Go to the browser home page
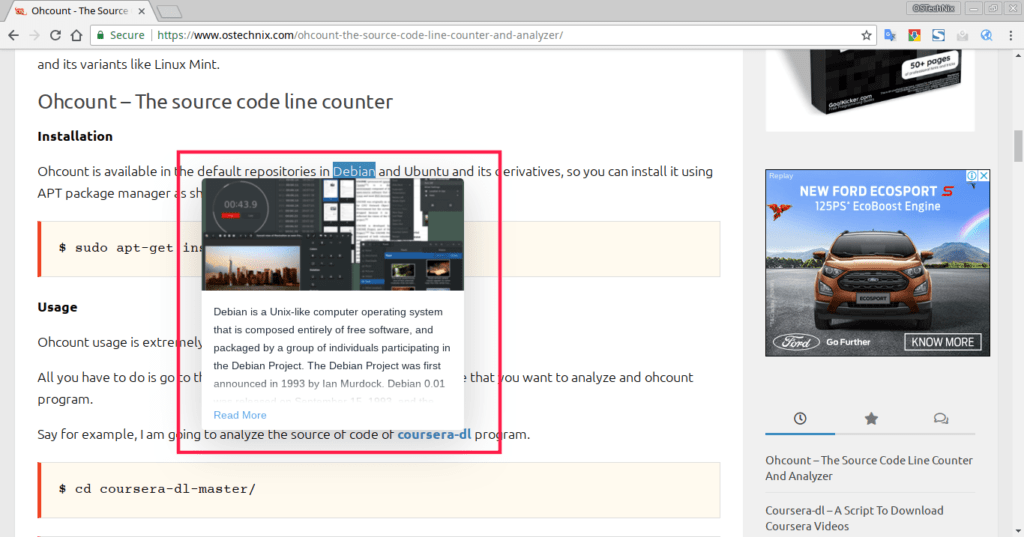Screen dimensions: 1024x537 click(x=76, y=35)
